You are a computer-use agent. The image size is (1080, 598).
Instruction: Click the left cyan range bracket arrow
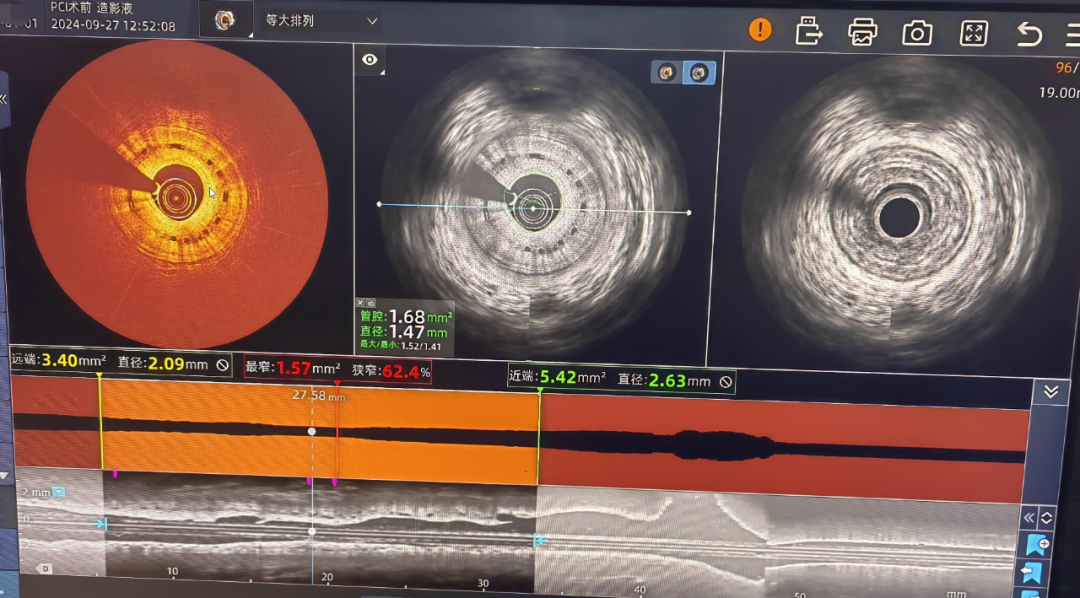tap(101, 524)
